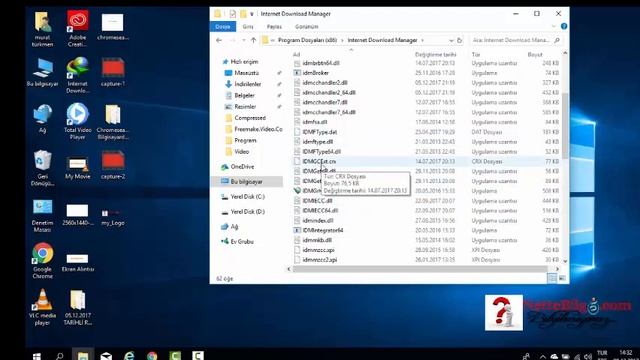Select the Ekran Alıntısı desktop file
The height and width of the screenshot is (360, 640).
click(78, 262)
